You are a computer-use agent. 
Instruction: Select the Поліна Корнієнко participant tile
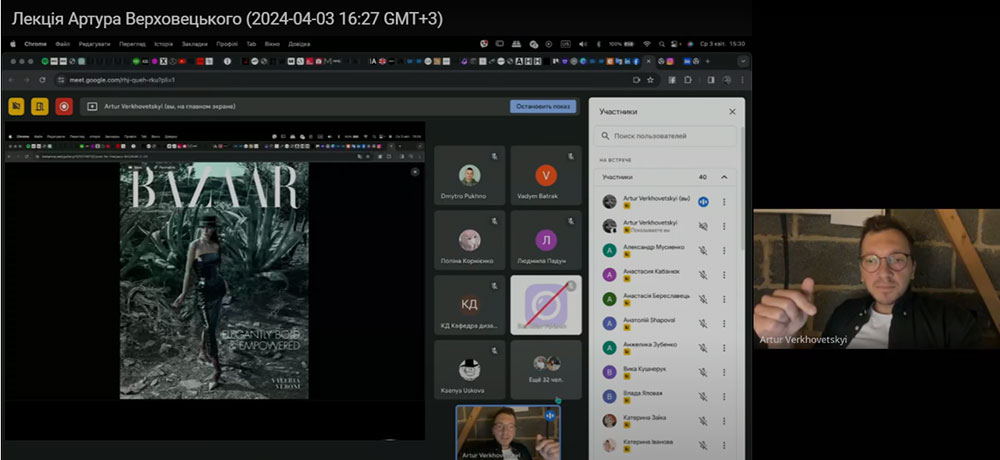pos(469,240)
